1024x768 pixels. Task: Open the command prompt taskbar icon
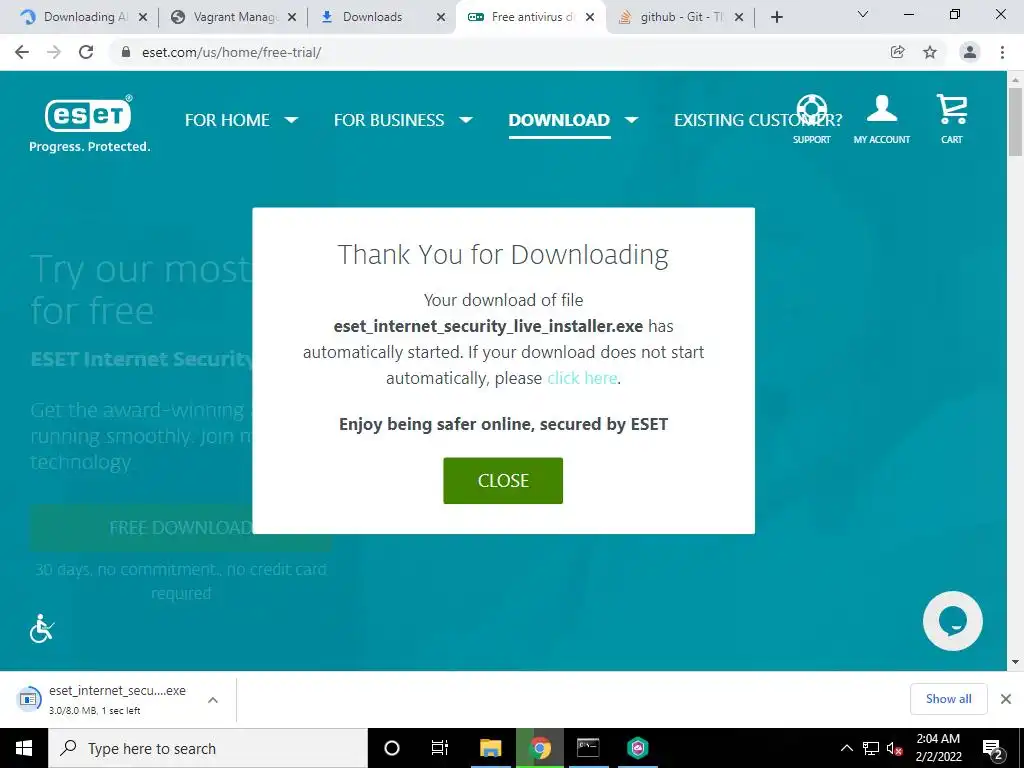coord(588,748)
